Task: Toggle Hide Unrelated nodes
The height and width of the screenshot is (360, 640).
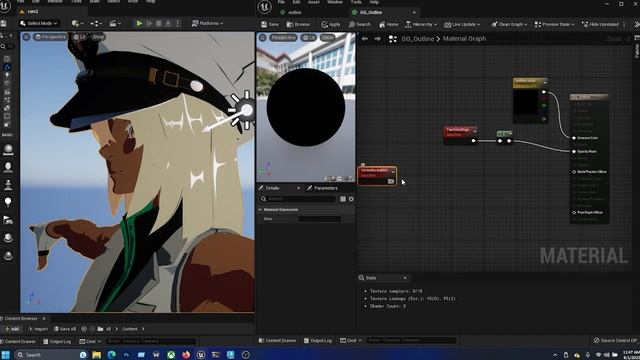Action: [600, 24]
